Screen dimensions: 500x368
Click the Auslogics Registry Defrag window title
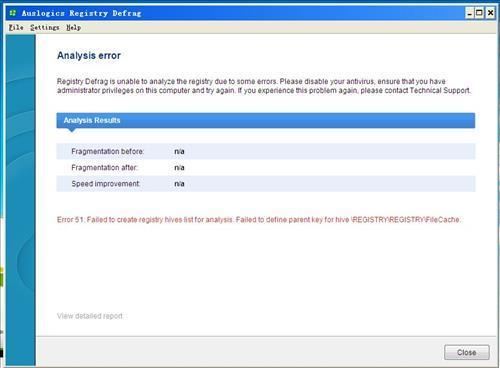81,13
